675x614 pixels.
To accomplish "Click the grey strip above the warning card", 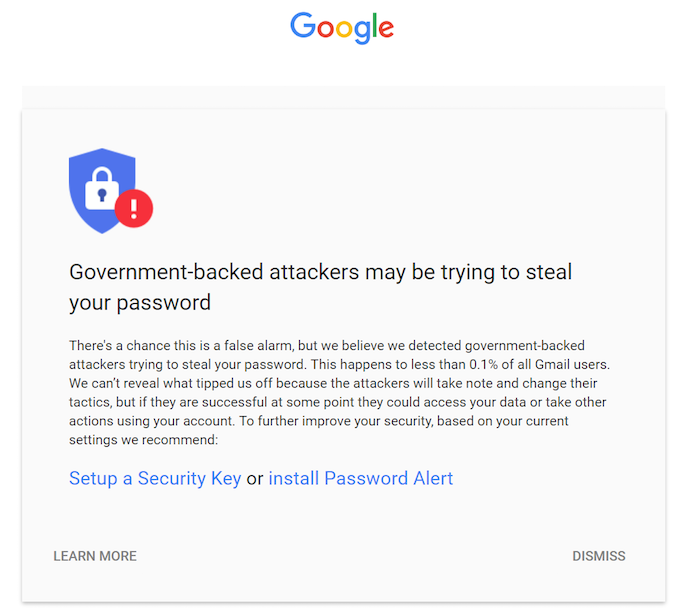I will [343, 97].
